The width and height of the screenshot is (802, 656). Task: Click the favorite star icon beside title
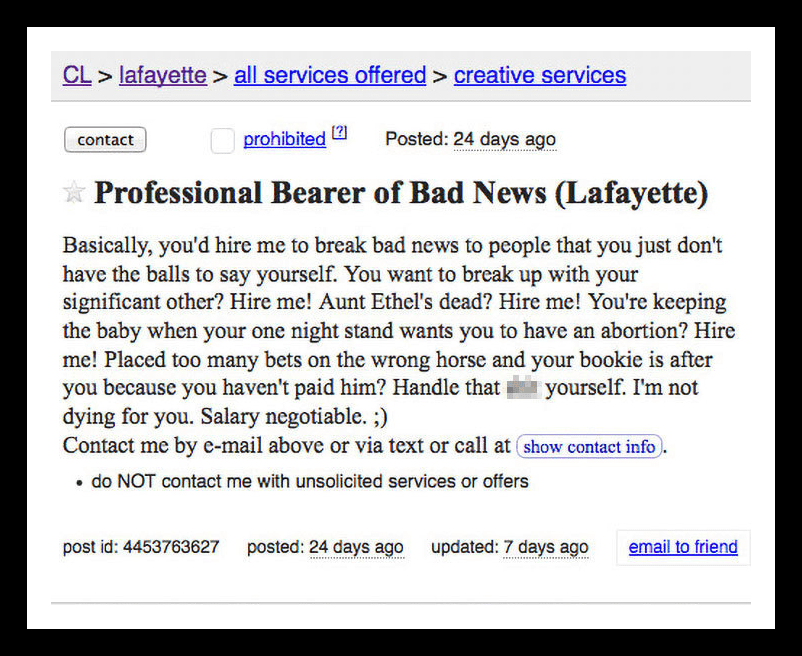tap(74, 192)
